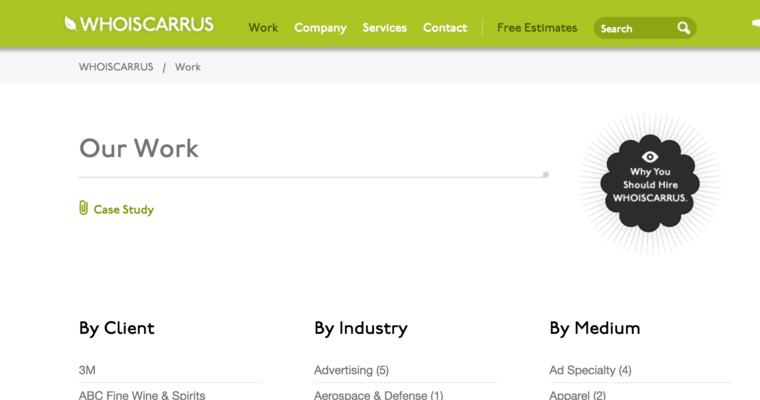Click the Work breadcrumb item

point(188,67)
